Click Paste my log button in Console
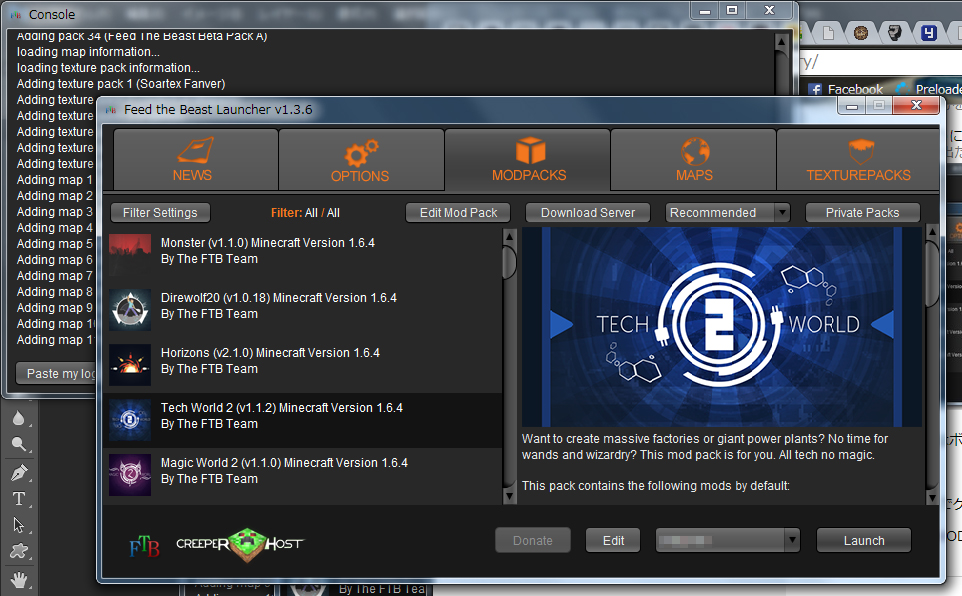The width and height of the screenshot is (962, 596). pos(56,374)
